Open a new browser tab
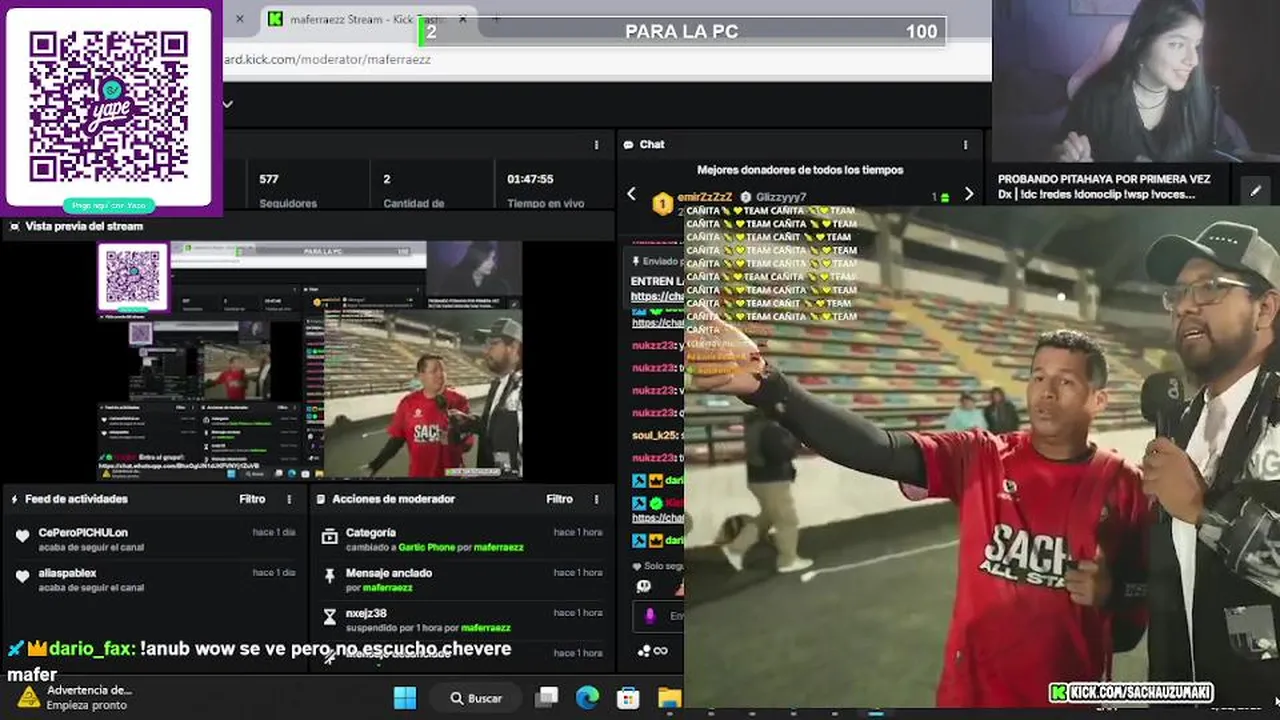This screenshot has height=720, width=1280. (x=495, y=19)
